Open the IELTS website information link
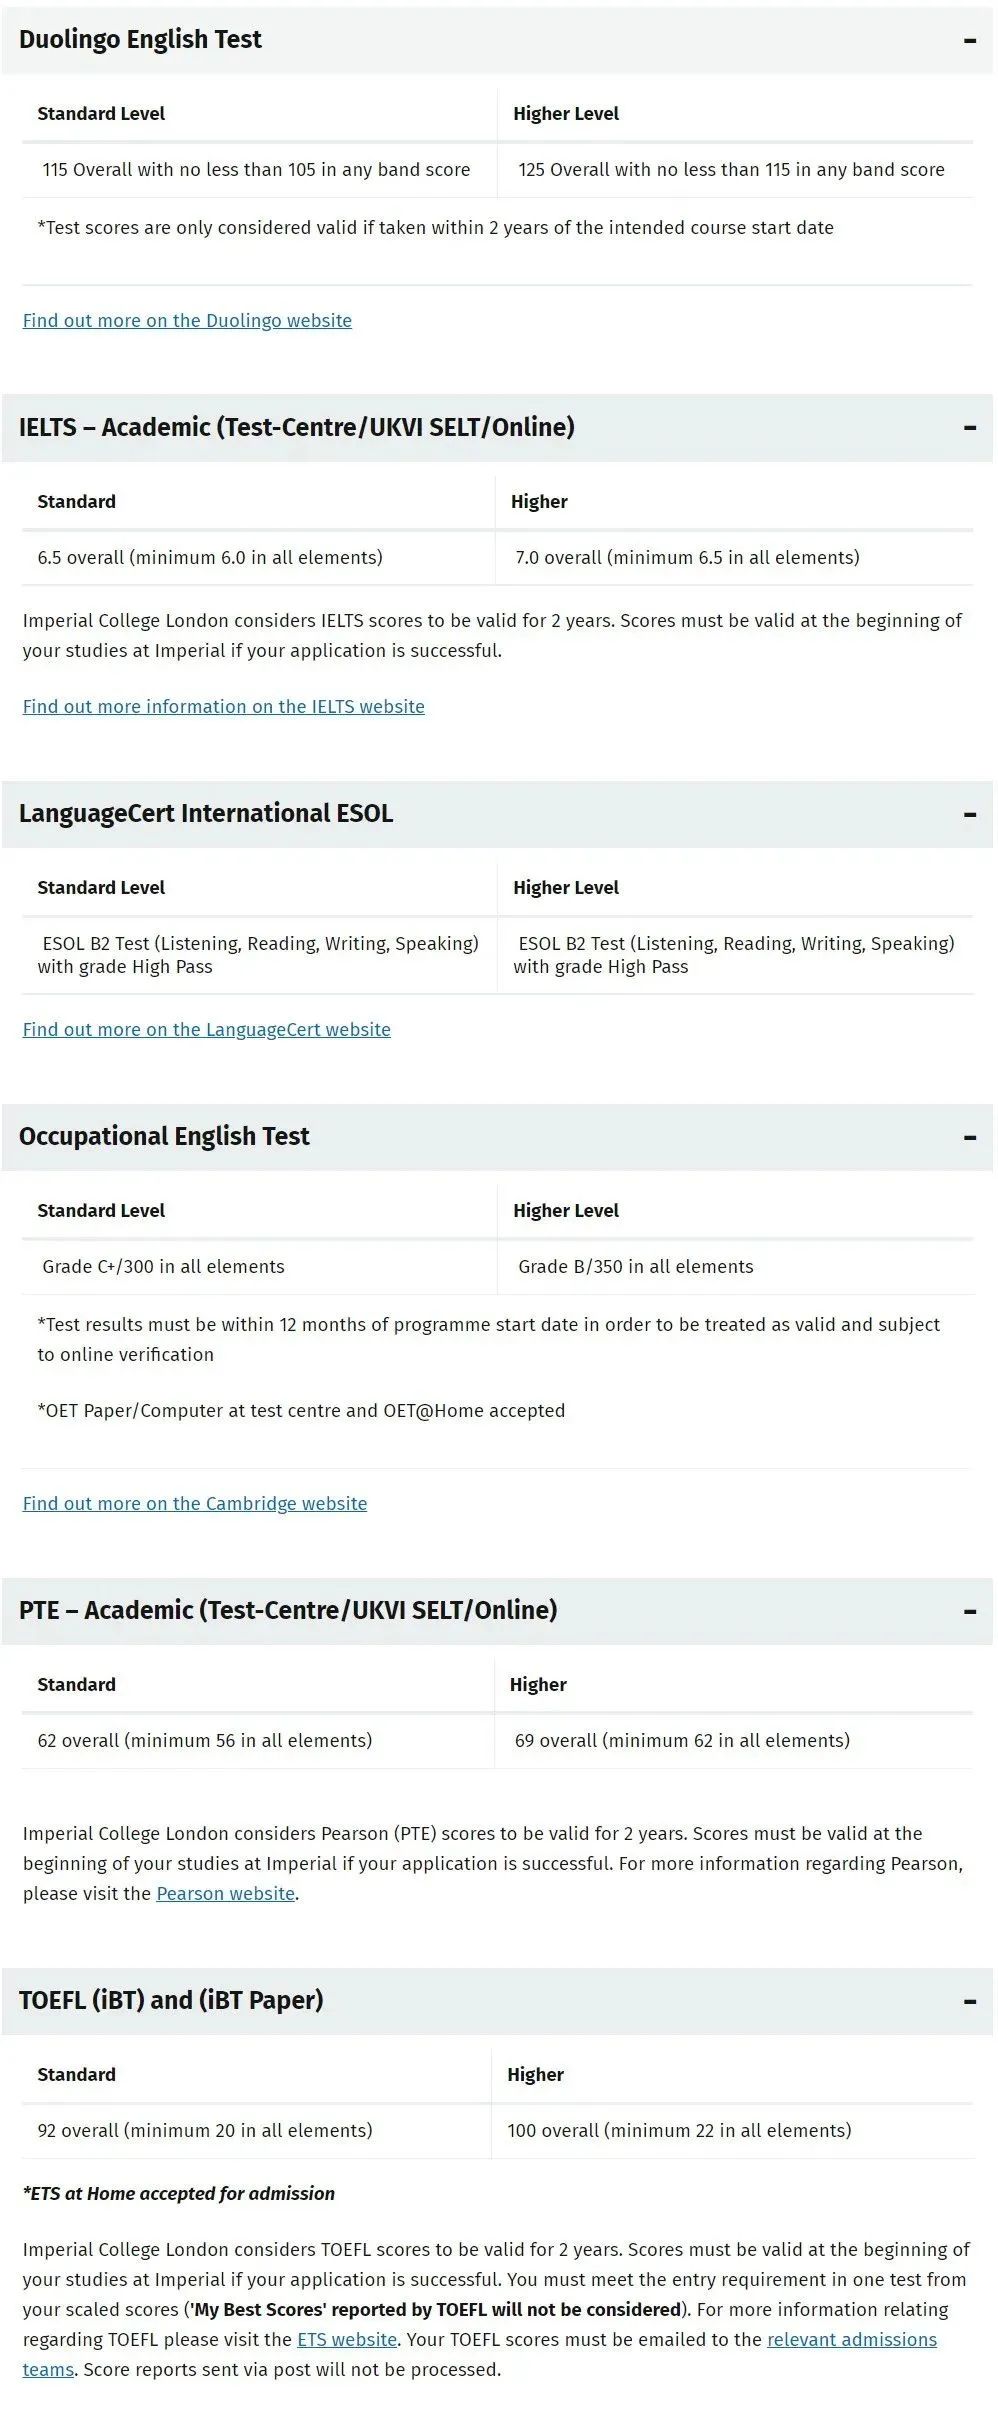998x2413 pixels. [223, 707]
